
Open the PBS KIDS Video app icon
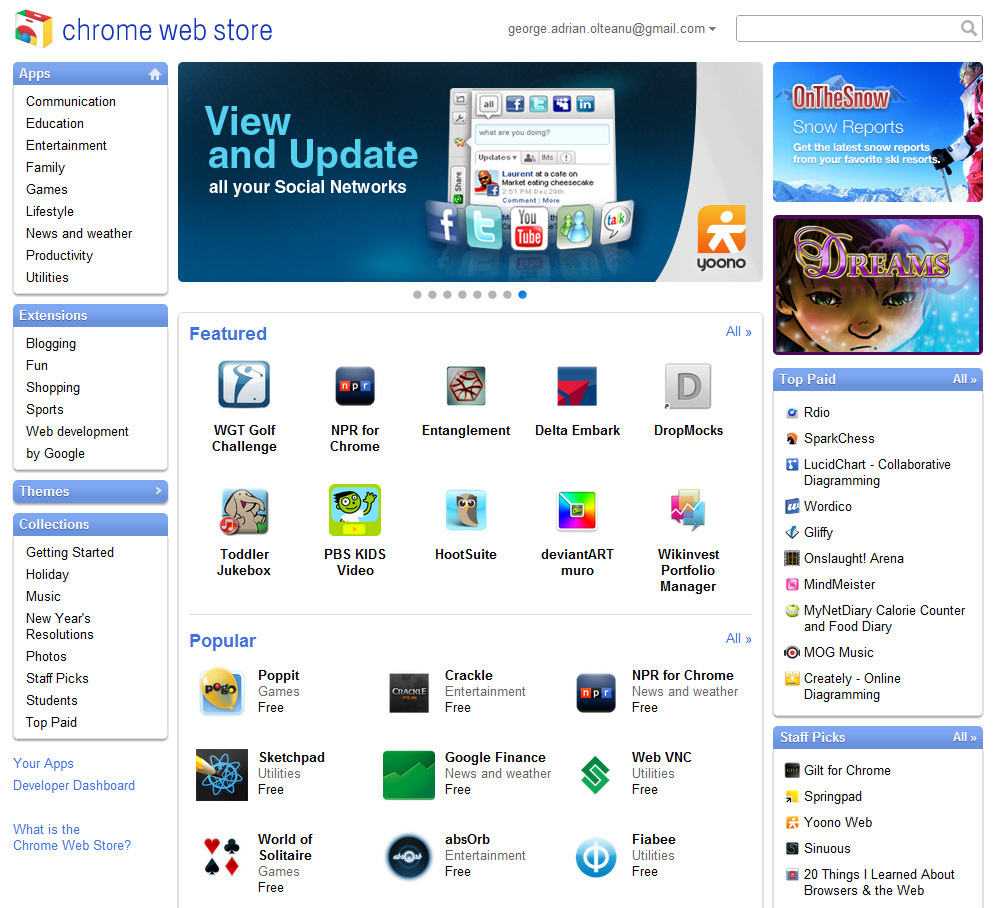(355, 510)
